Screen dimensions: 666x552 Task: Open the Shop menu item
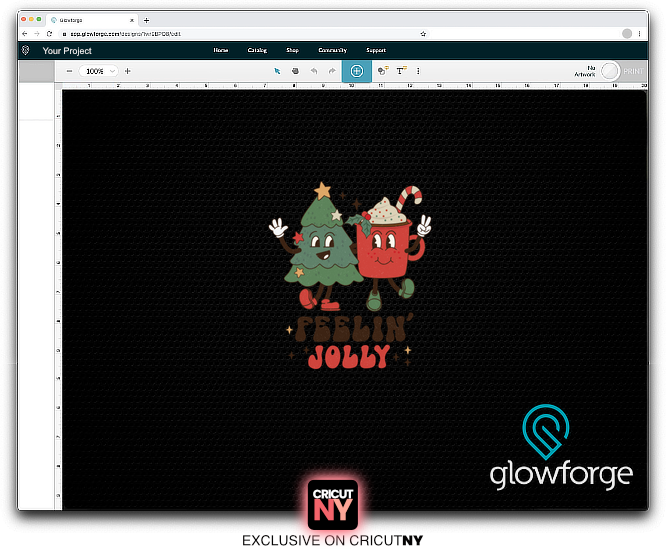(292, 50)
